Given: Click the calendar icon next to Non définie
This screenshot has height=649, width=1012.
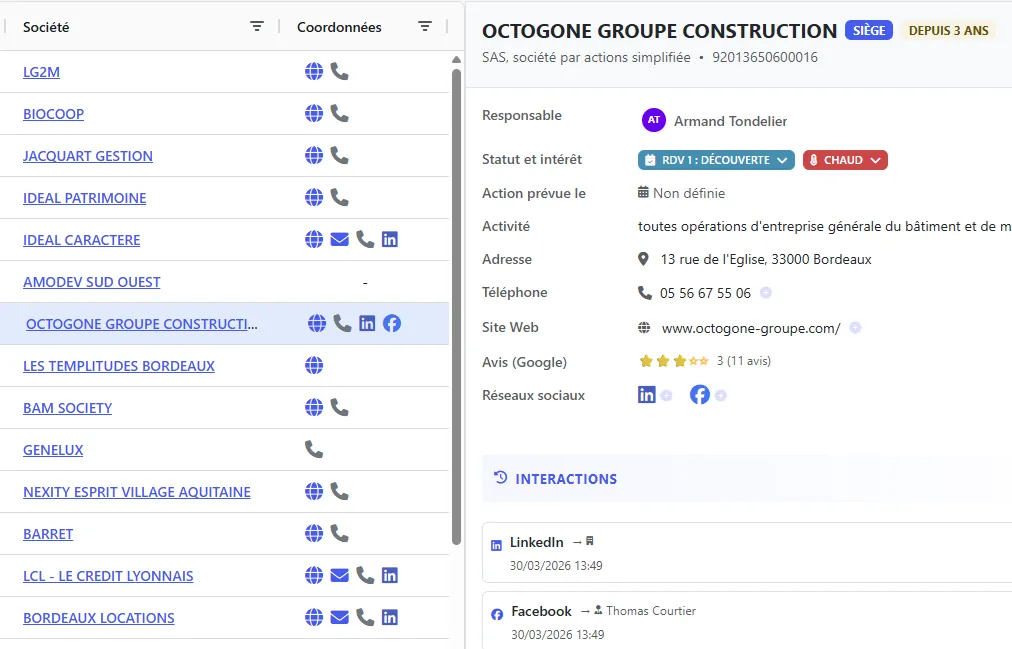Looking at the screenshot, I should 643,193.
